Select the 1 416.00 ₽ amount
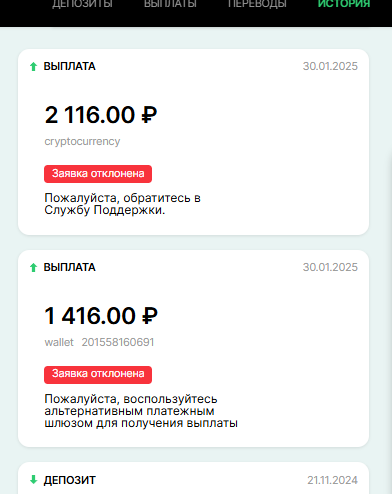This screenshot has height=494, width=392. pyautogui.click(x=101, y=316)
